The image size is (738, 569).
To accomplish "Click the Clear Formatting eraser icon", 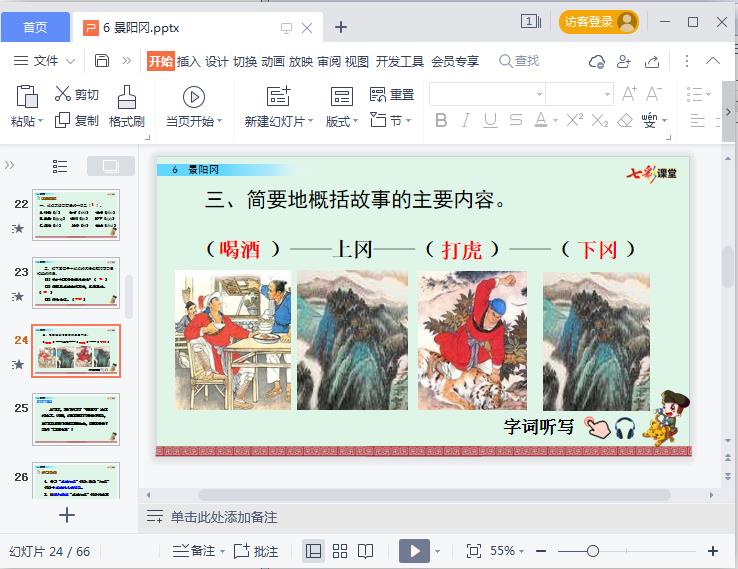I will click(625, 120).
